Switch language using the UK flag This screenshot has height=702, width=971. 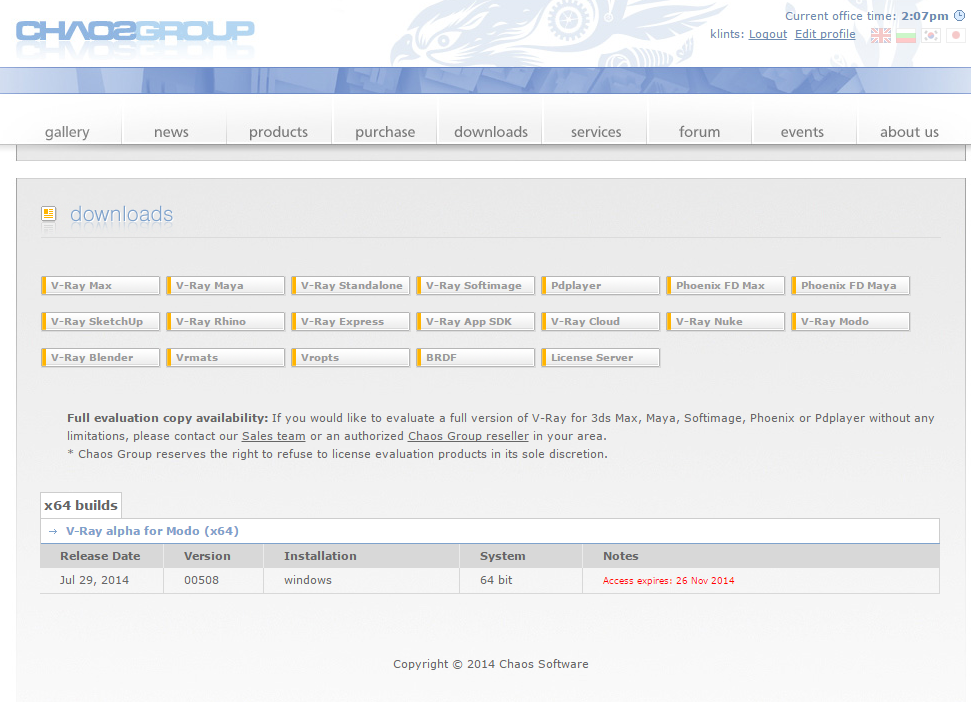pos(881,35)
